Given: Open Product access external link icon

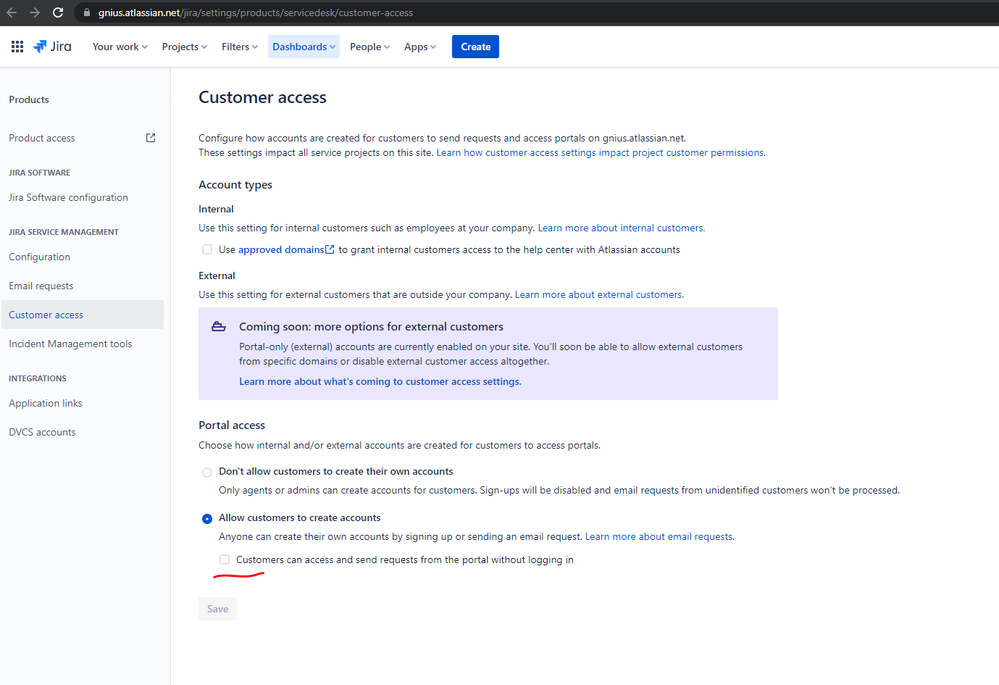Looking at the screenshot, I should coord(150,138).
